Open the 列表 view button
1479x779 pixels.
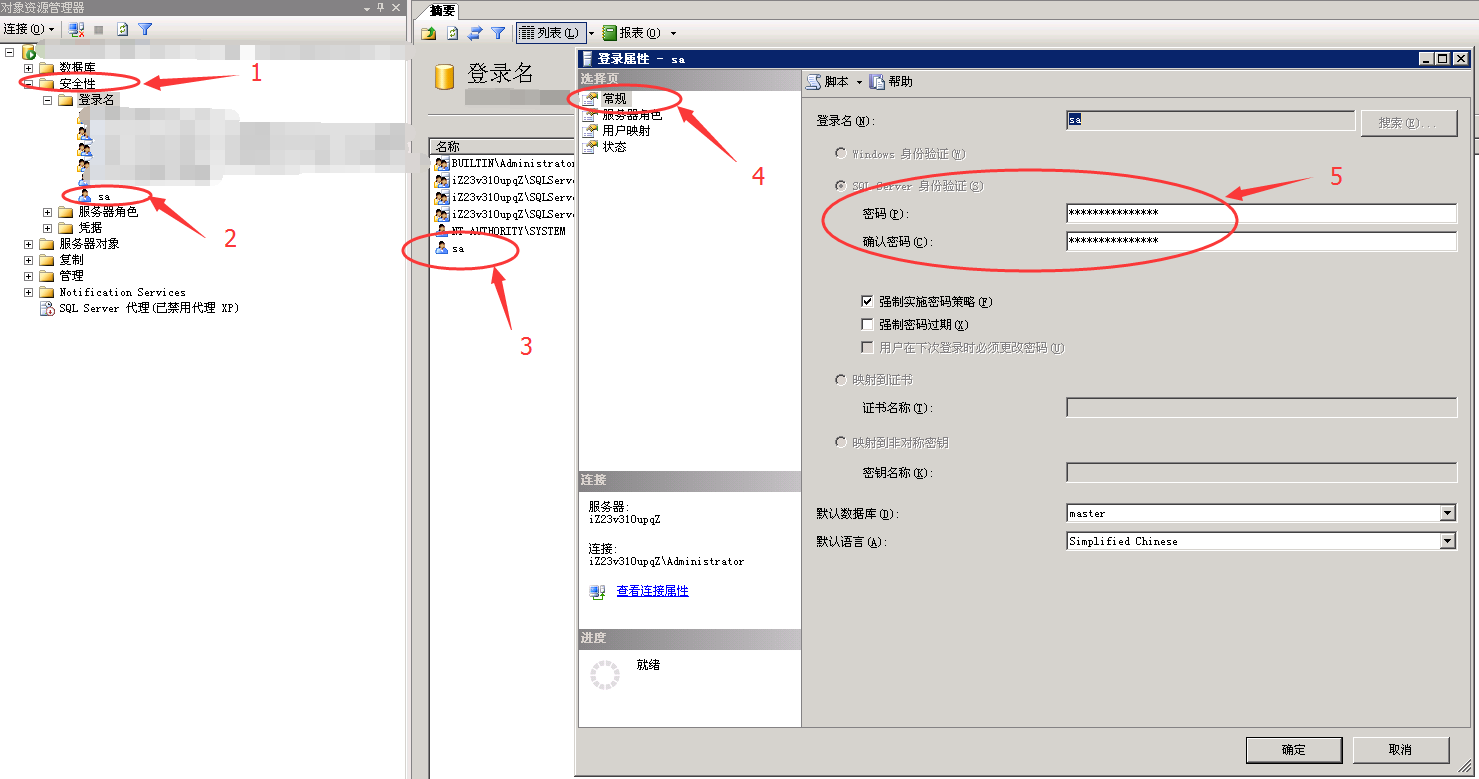pyautogui.click(x=550, y=33)
